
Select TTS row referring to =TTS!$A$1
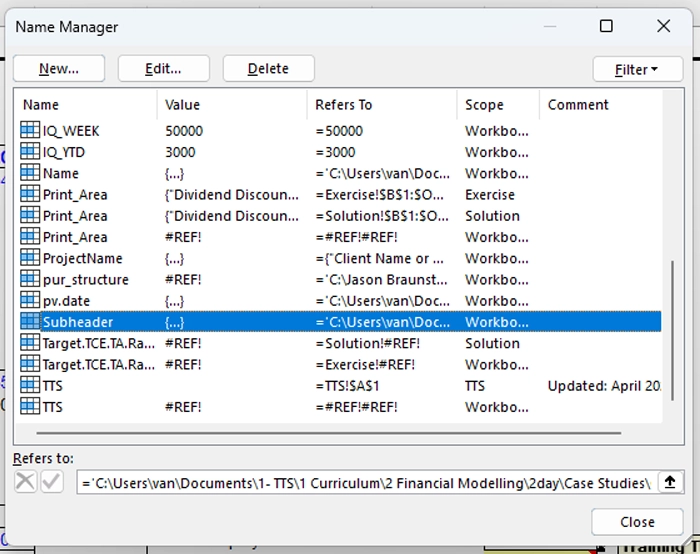click(x=340, y=386)
